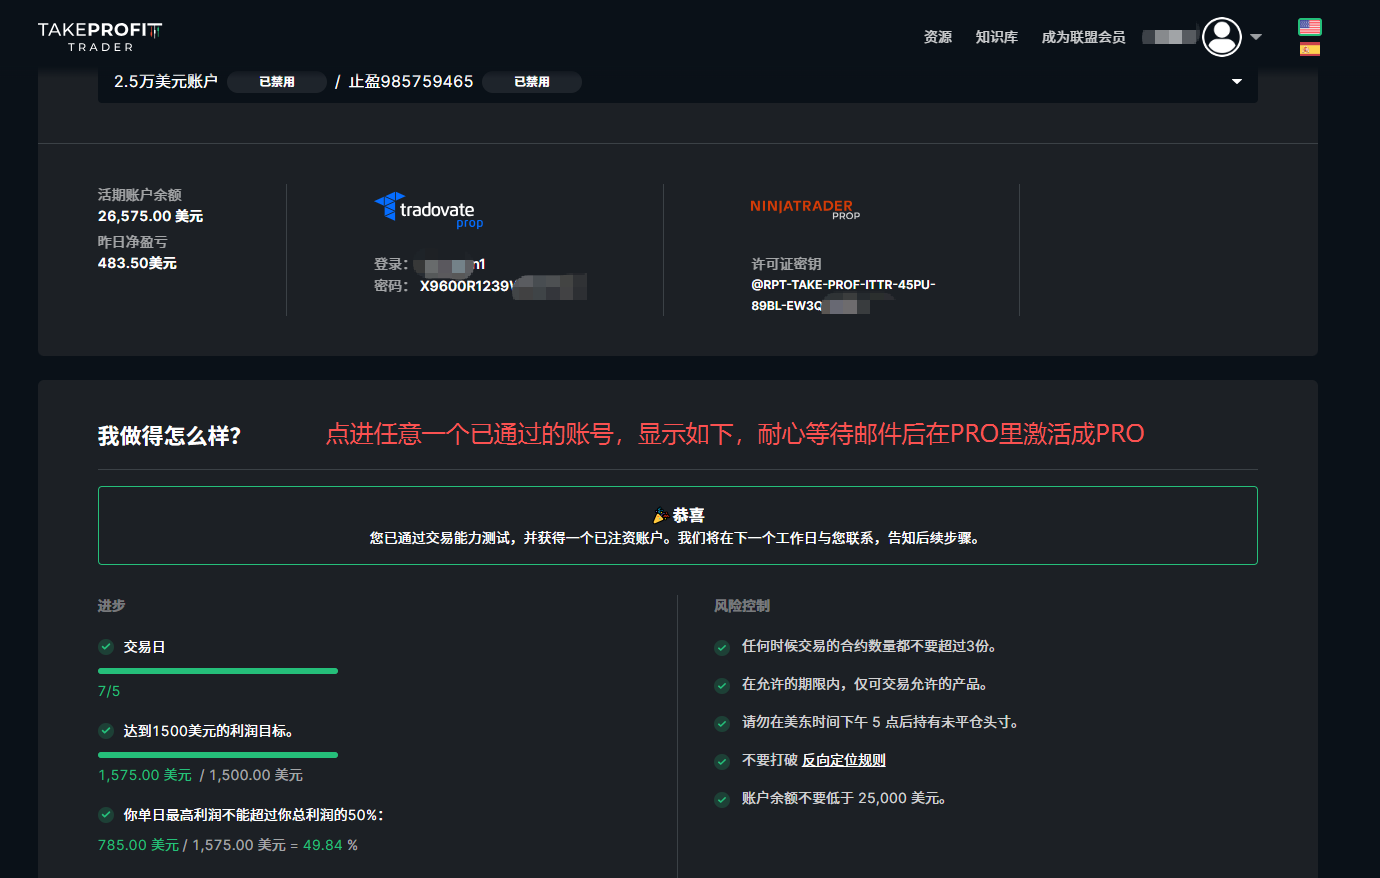Open the 成为联盟会员 link

(x=1084, y=37)
